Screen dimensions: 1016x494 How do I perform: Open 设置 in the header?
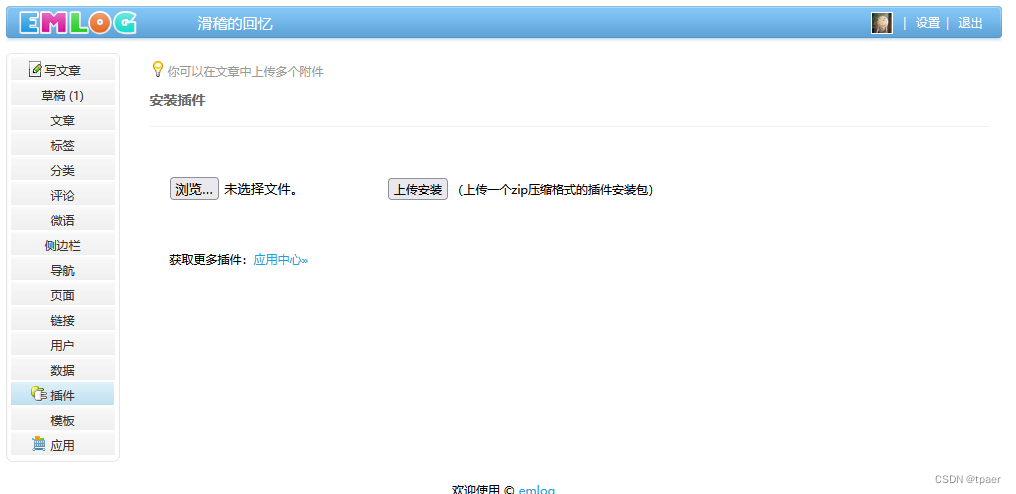pyautogui.click(x=928, y=23)
